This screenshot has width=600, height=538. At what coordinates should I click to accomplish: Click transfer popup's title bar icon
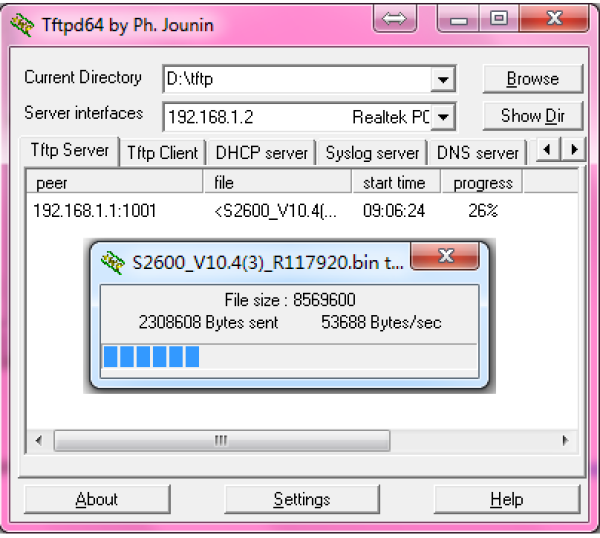(112, 262)
